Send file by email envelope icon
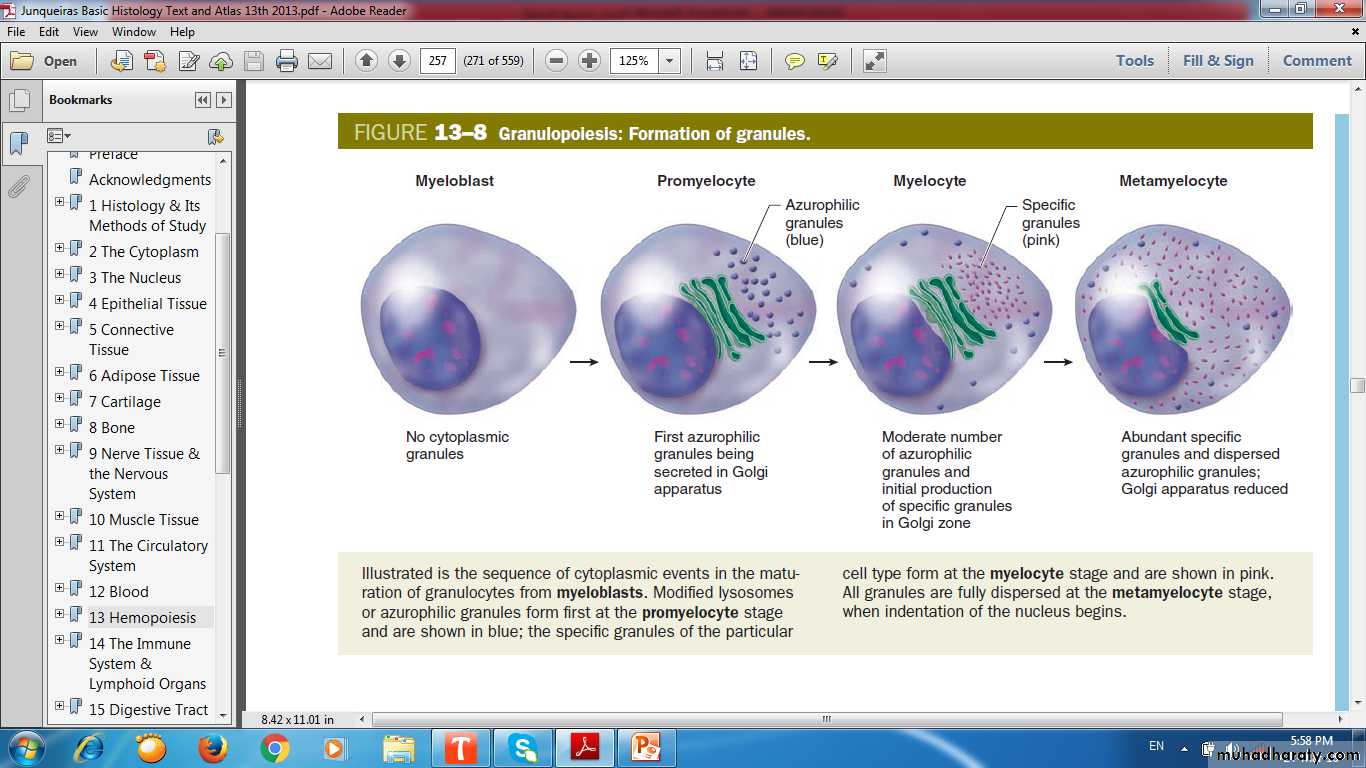The image size is (1366, 768). [320, 61]
